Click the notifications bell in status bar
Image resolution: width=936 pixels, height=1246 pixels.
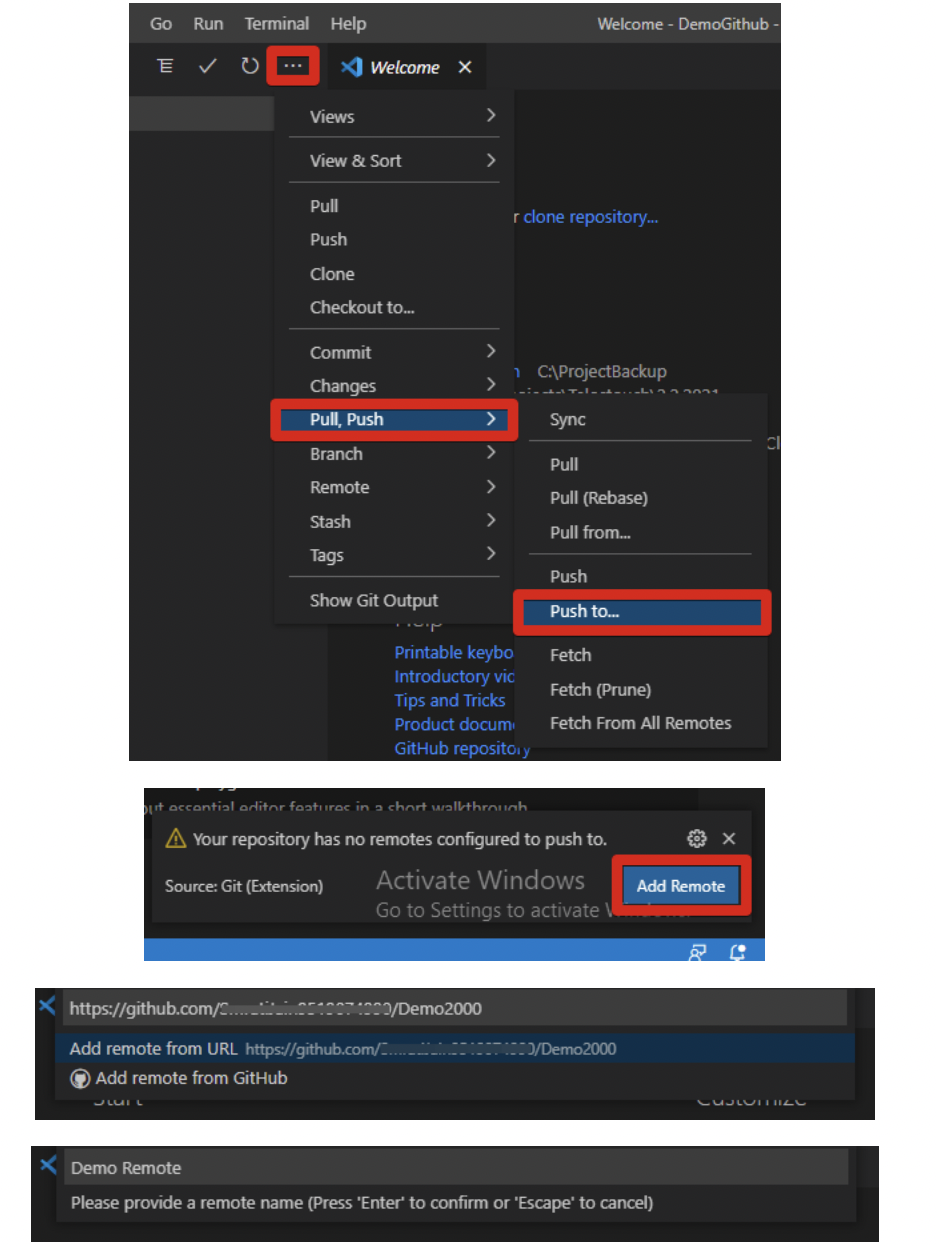coord(738,953)
